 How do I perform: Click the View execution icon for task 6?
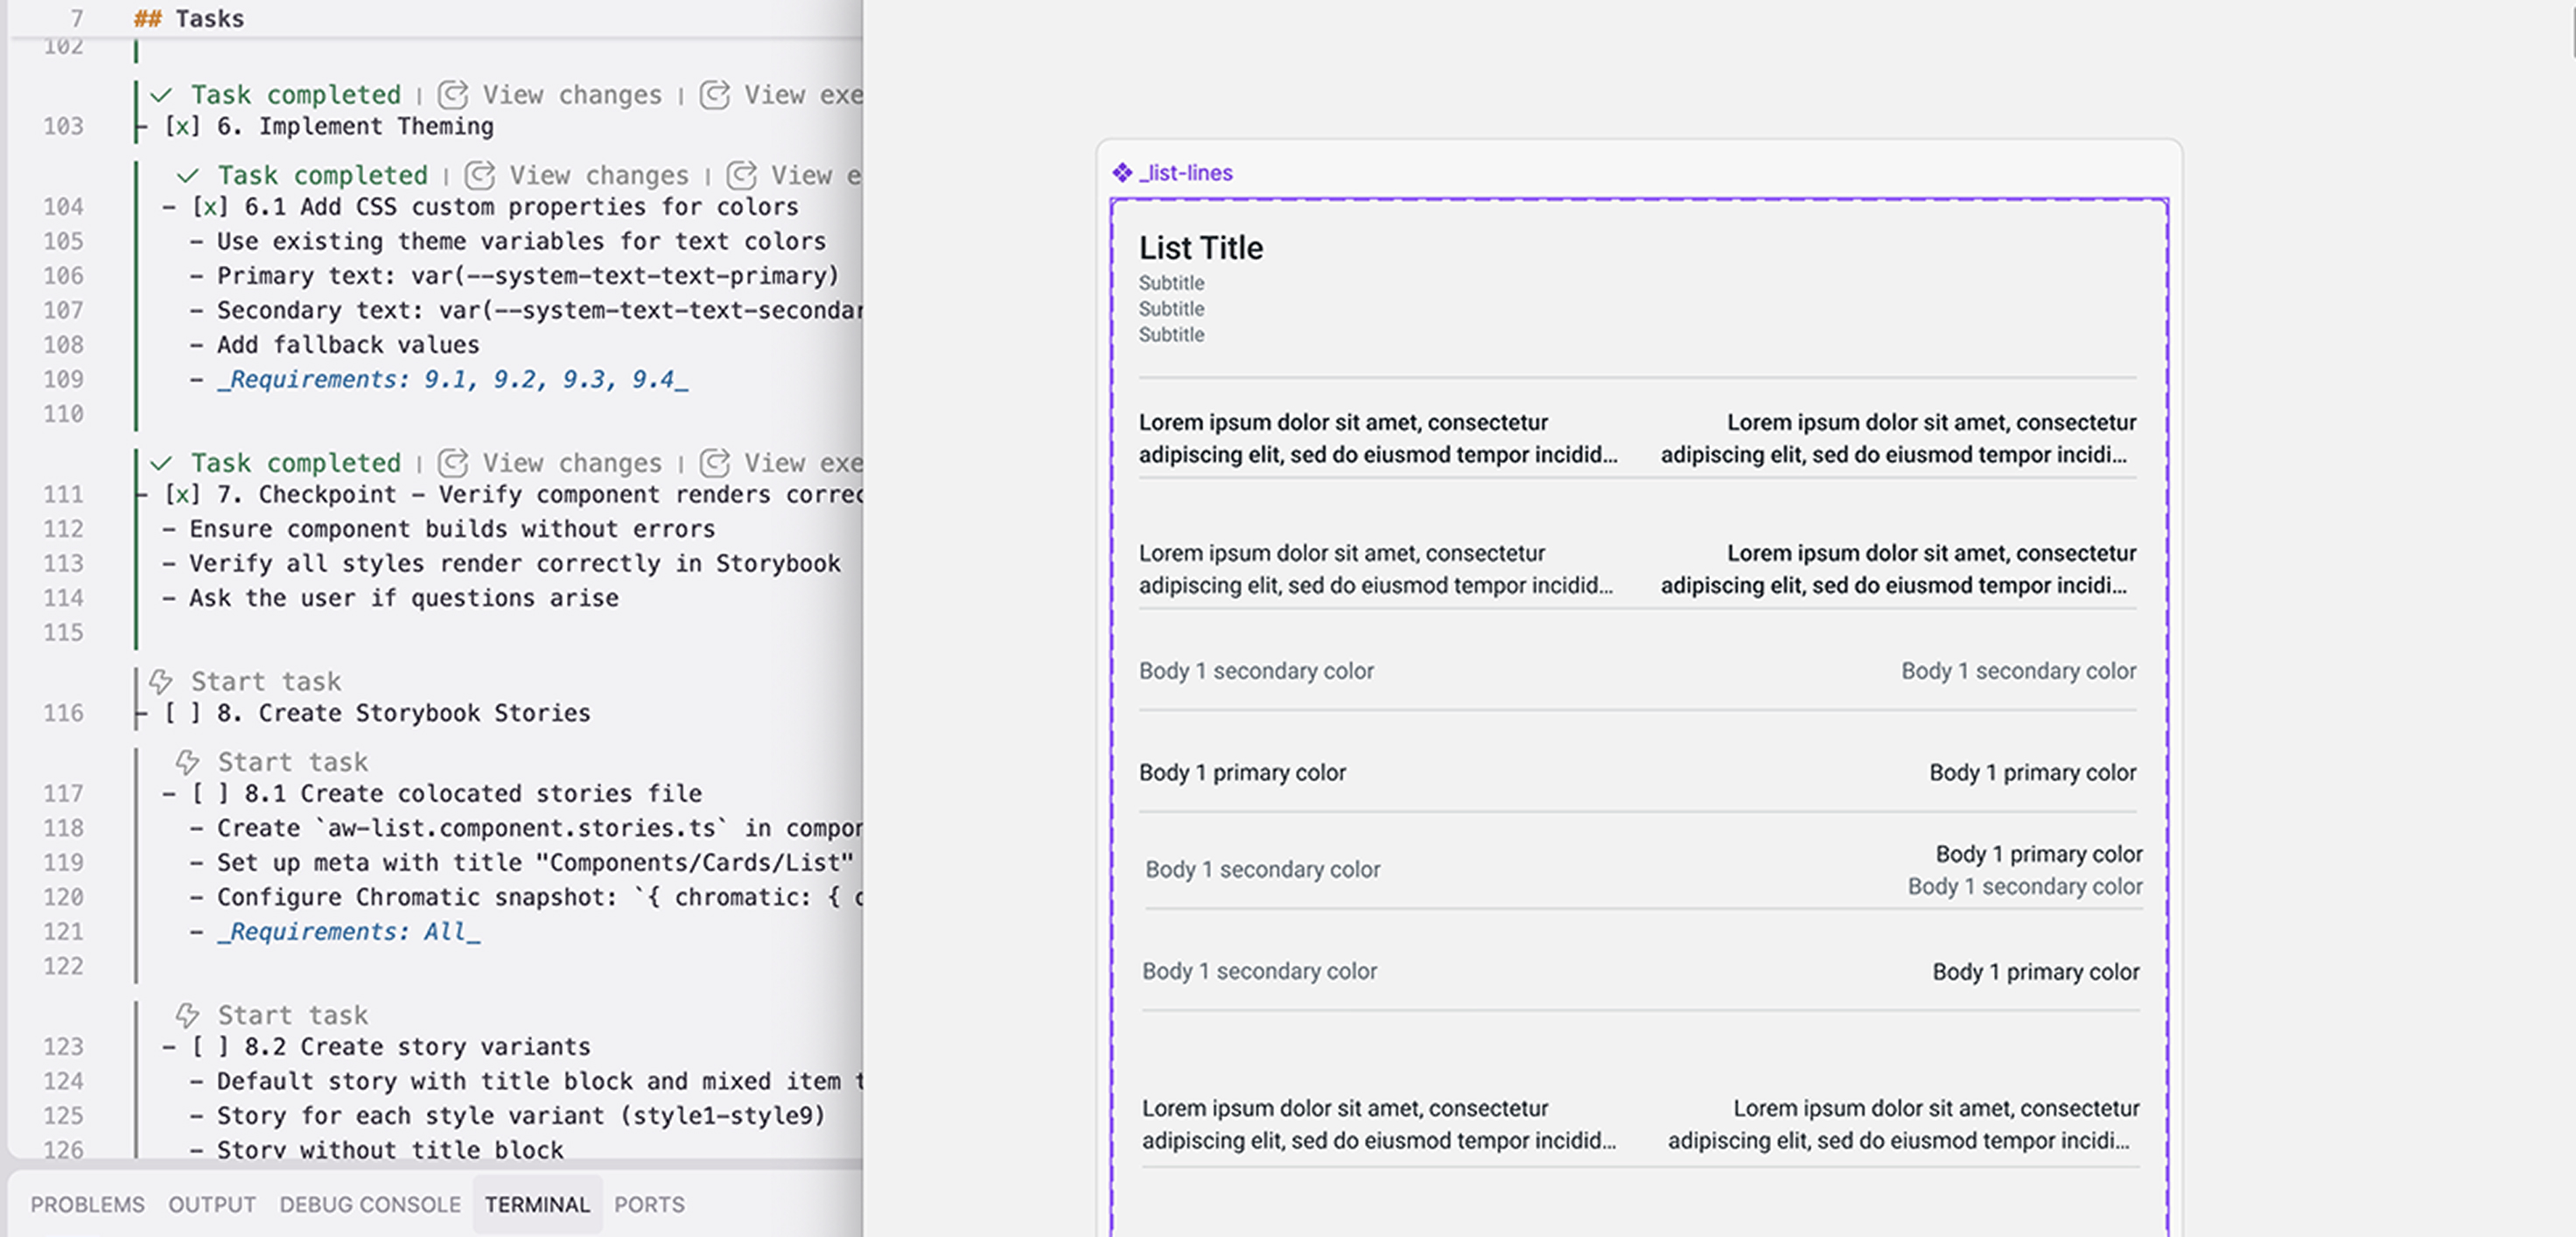(714, 95)
